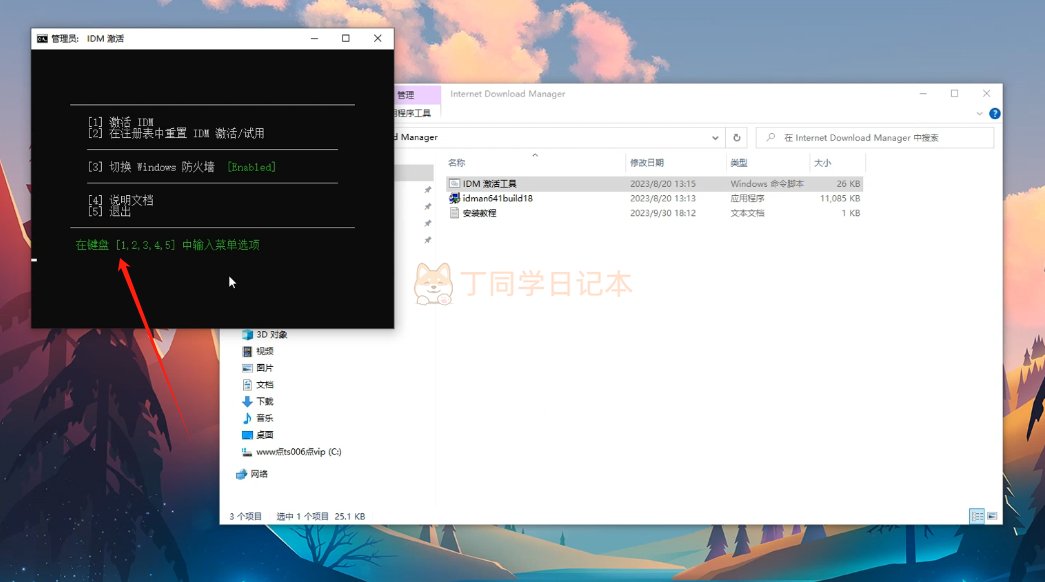Open the 网络 item in navigation pane

[259, 474]
